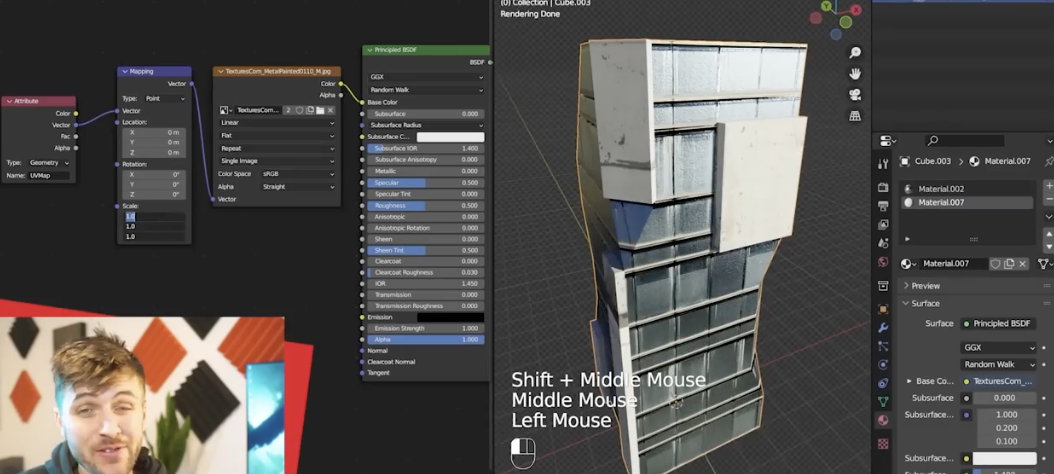Collapse the Mapping node with its arrow
This screenshot has height=474, width=1054.
124,71
